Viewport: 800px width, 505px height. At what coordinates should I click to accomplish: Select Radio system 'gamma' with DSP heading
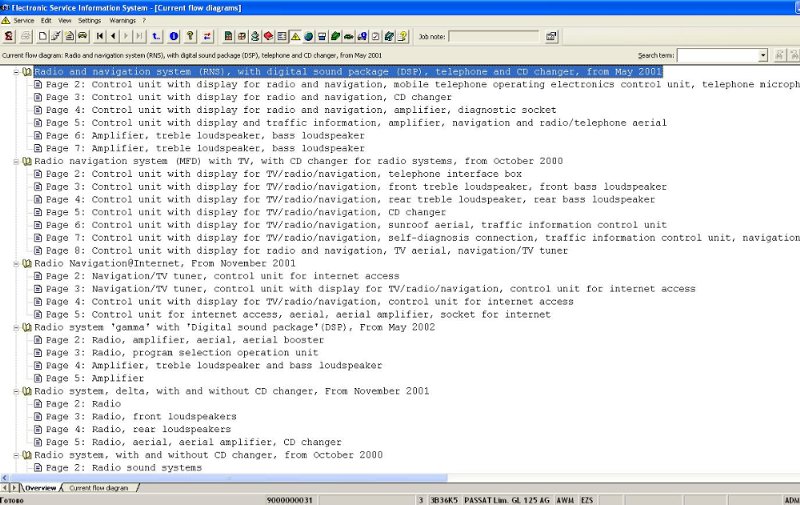click(234, 327)
